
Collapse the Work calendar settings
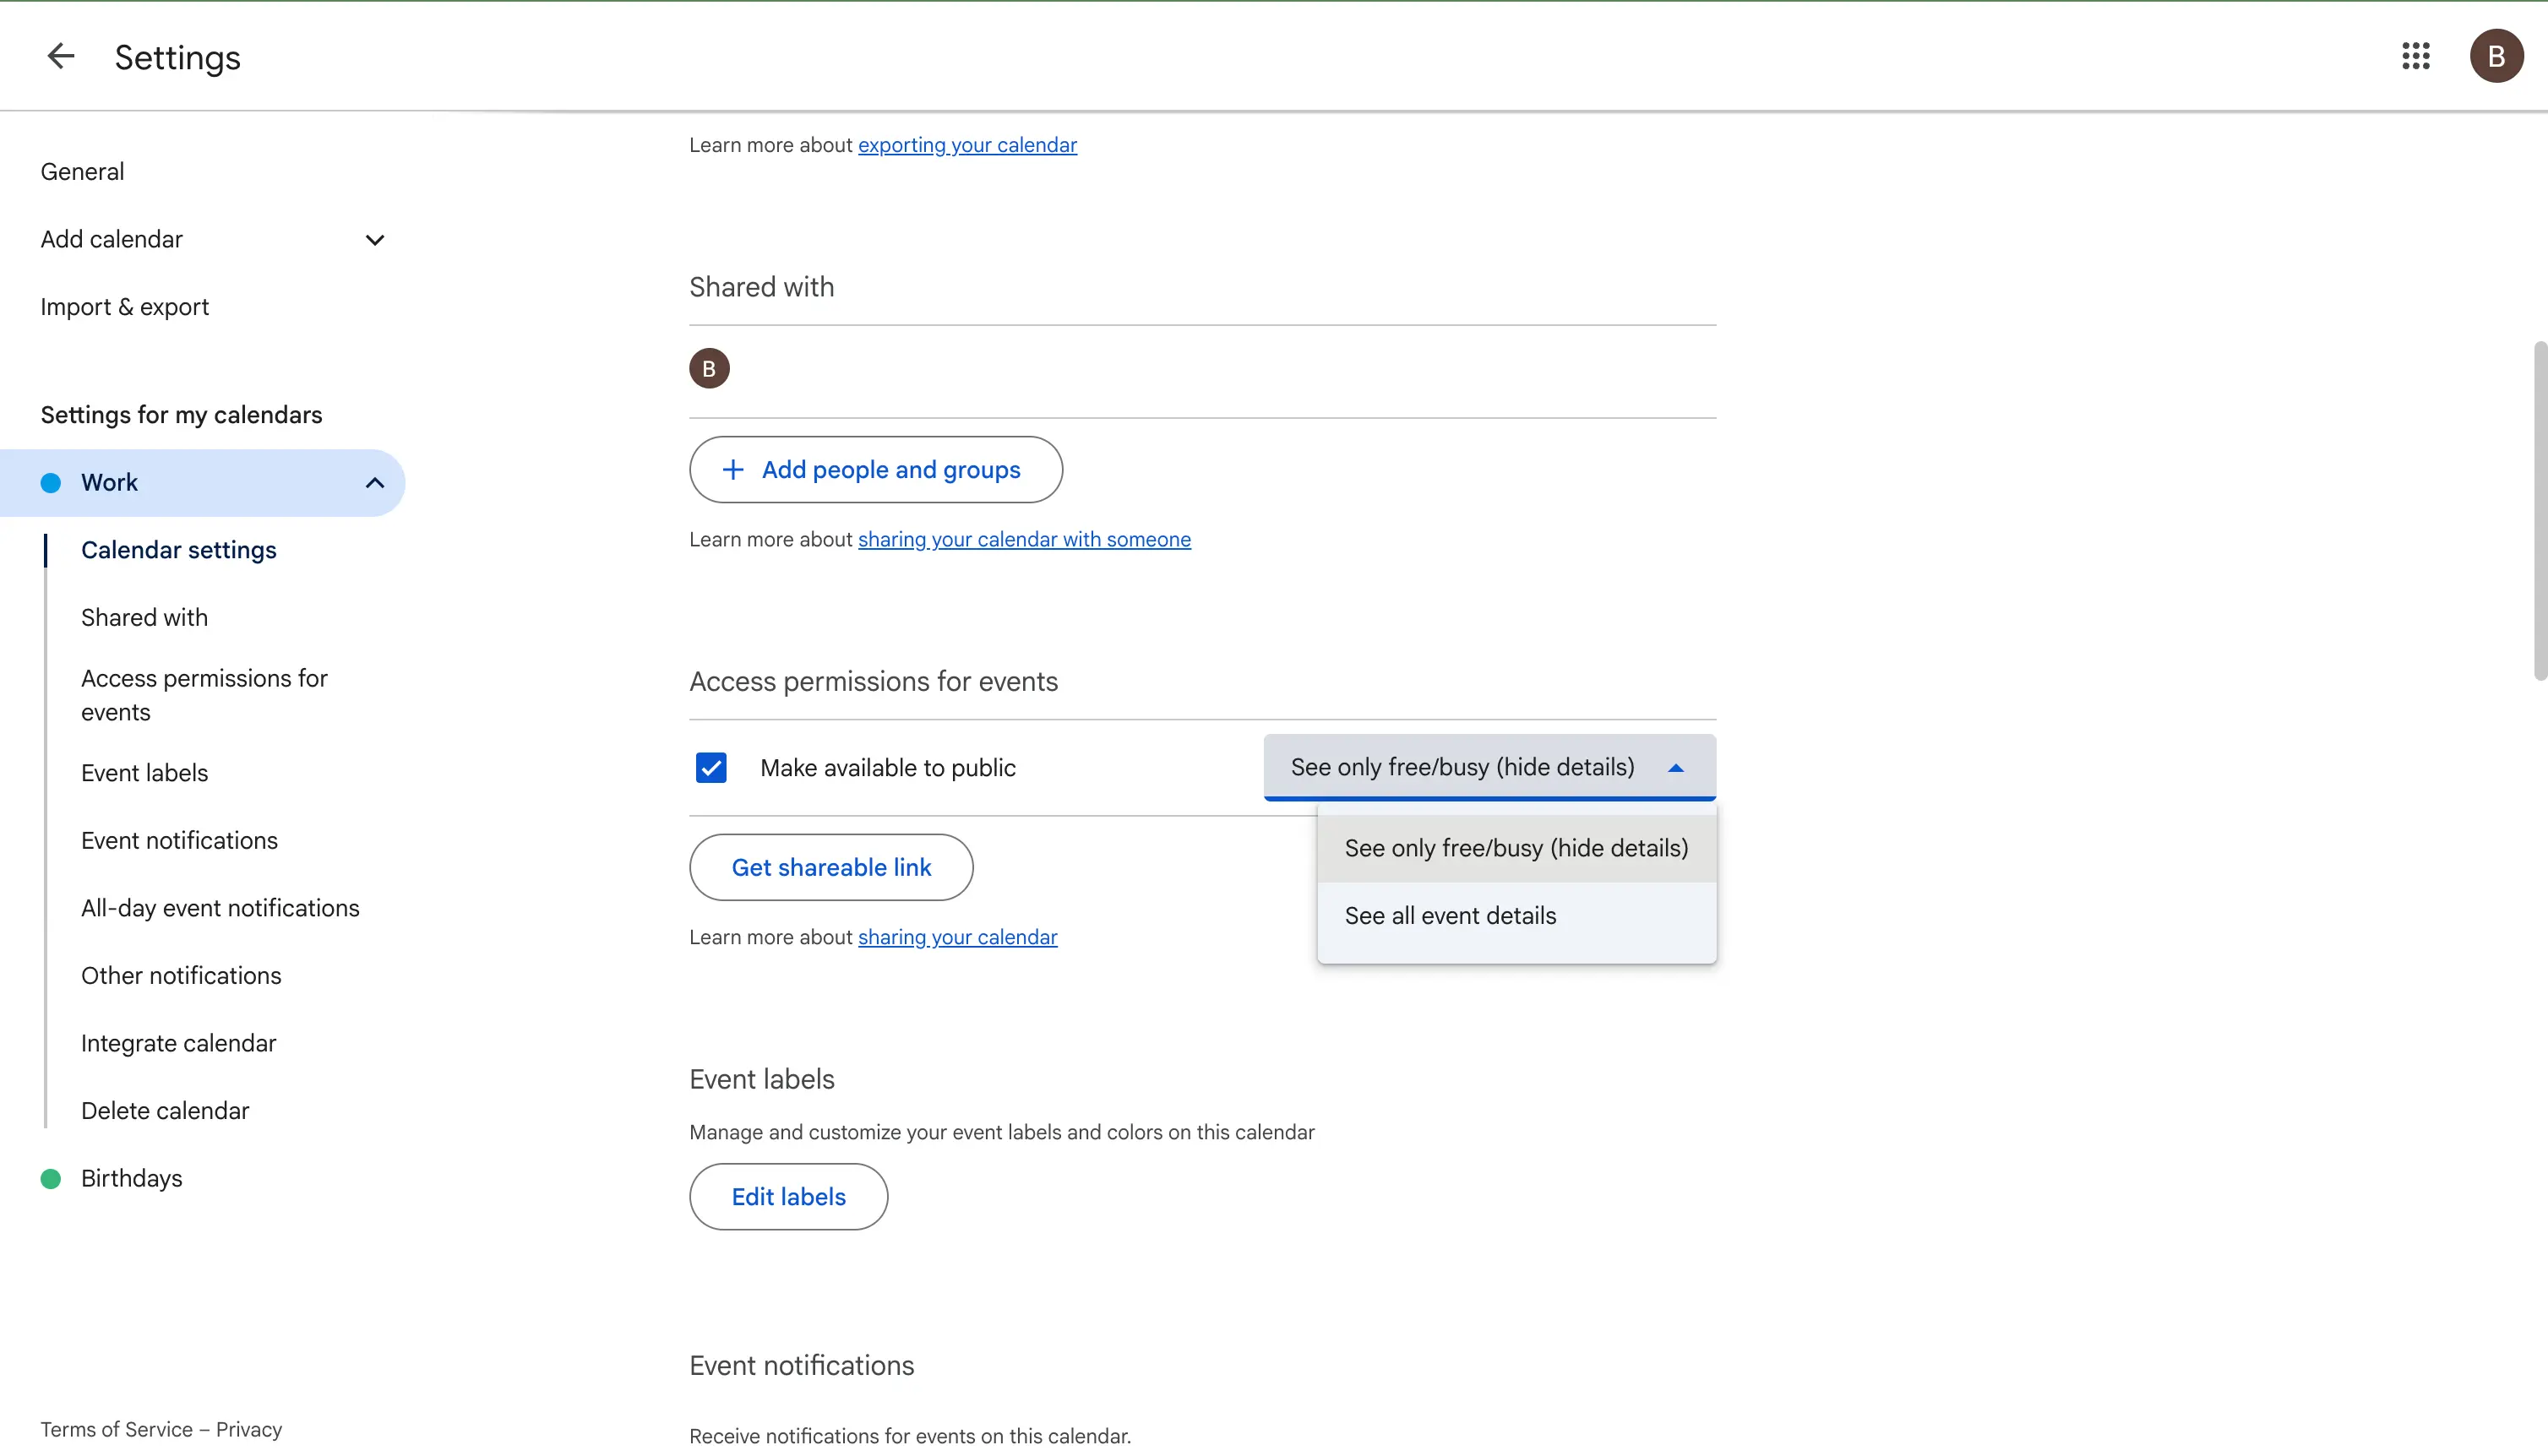click(375, 483)
